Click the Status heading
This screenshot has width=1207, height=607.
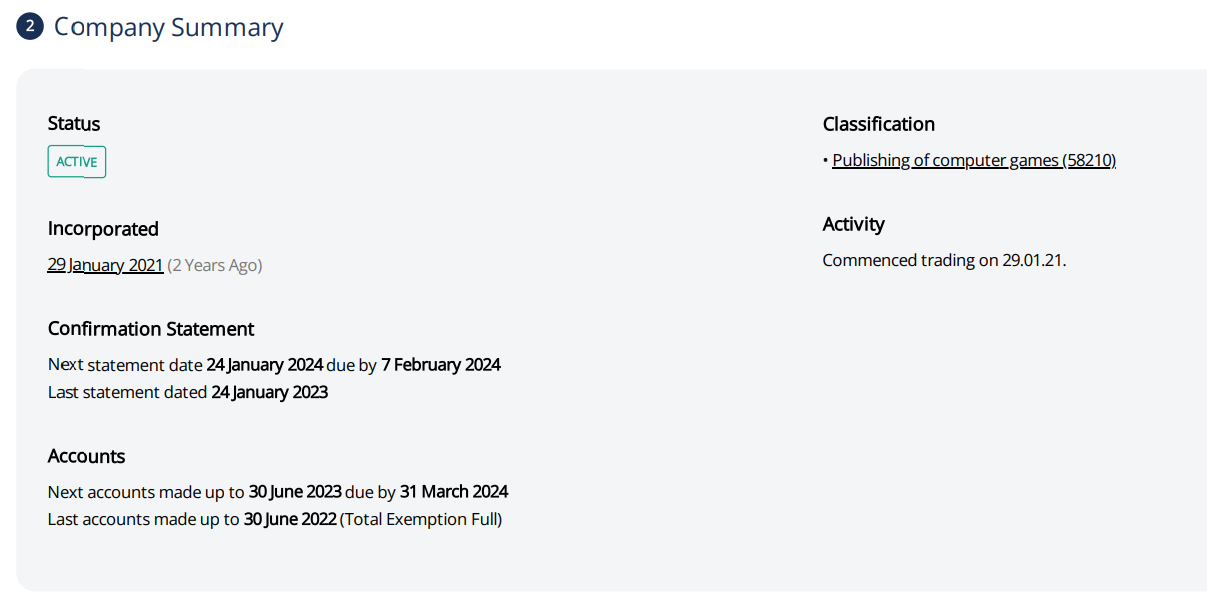(x=74, y=124)
